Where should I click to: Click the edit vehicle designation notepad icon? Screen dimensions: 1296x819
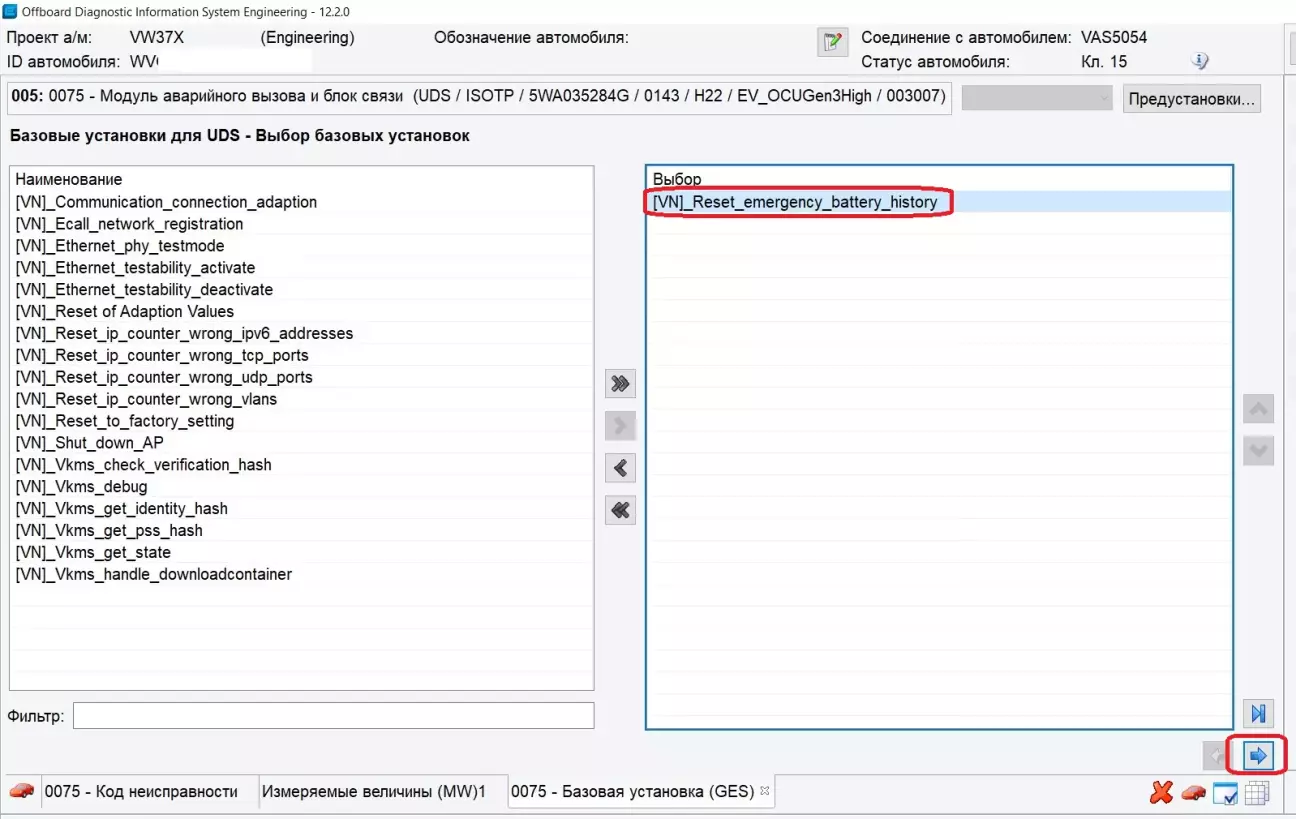(831, 42)
